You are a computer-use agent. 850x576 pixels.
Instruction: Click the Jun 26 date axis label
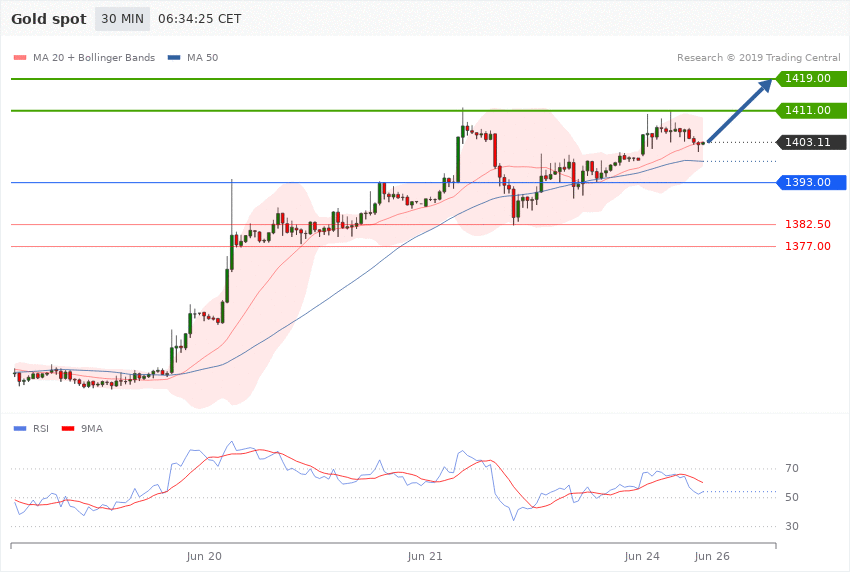[x=712, y=556]
